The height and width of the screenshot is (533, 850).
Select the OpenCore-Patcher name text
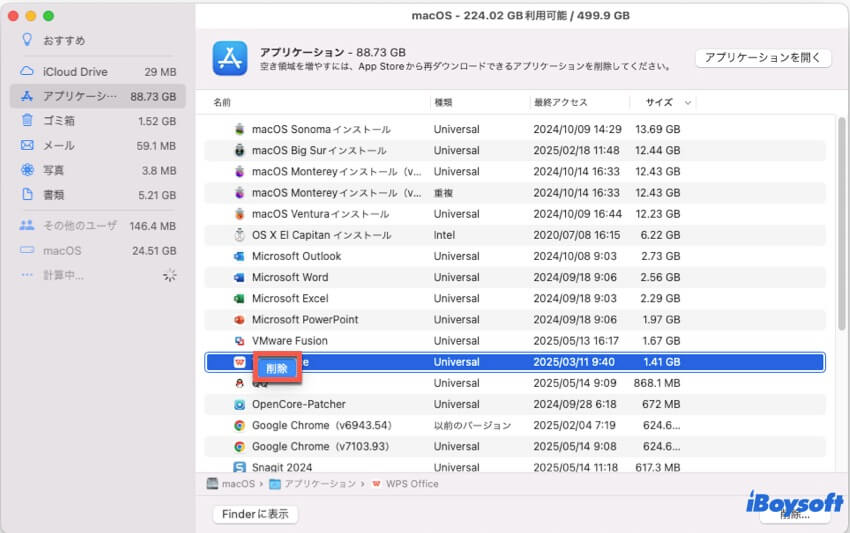point(299,404)
